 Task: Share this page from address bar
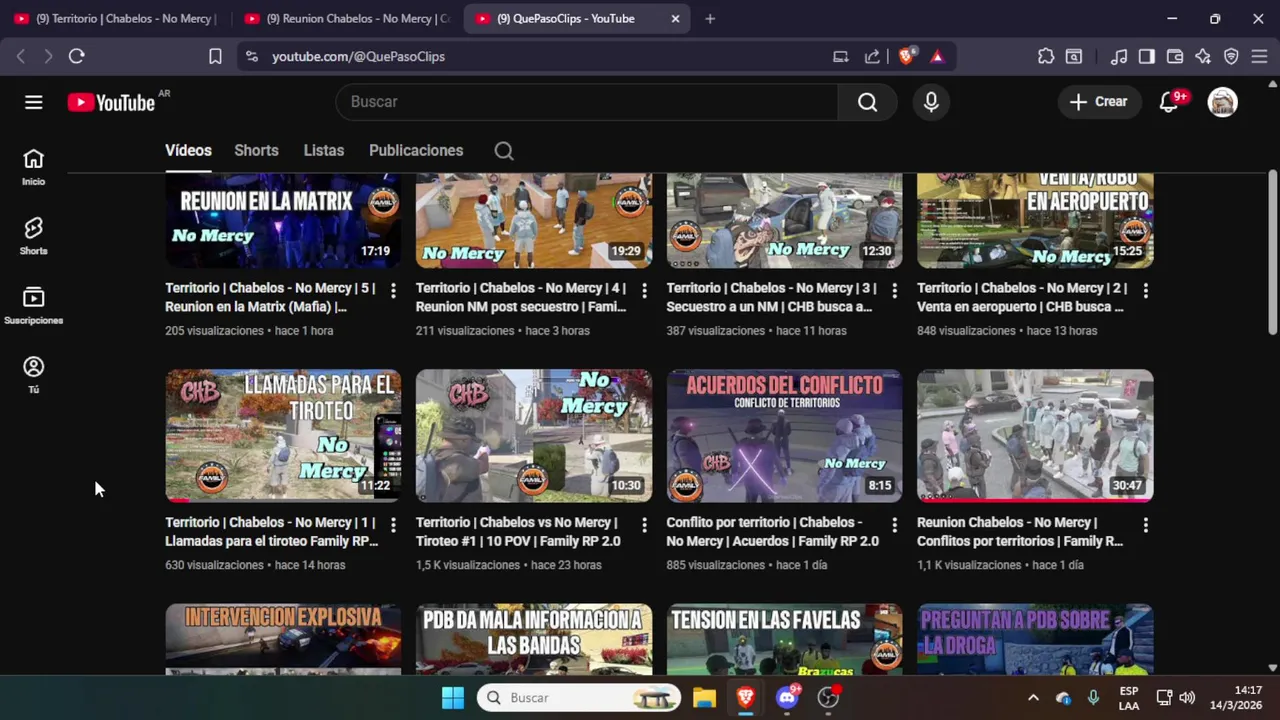point(872,57)
